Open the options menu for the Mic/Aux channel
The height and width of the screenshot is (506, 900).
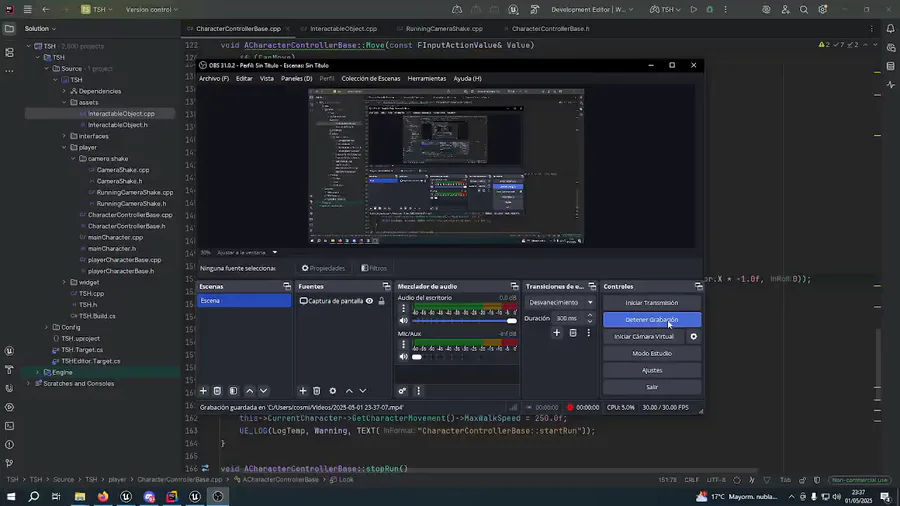pos(404,344)
